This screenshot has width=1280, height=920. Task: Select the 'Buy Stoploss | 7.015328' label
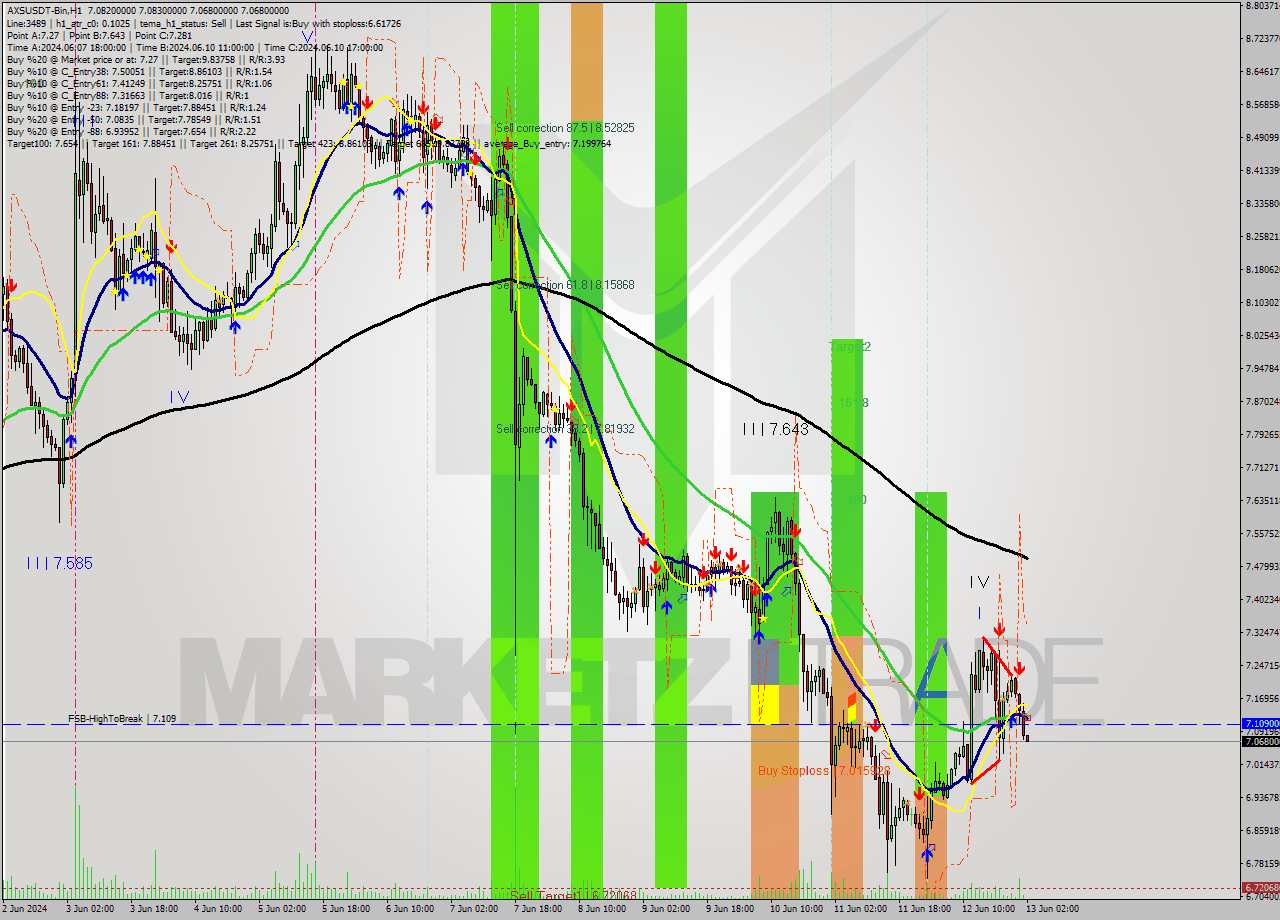(x=823, y=770)
